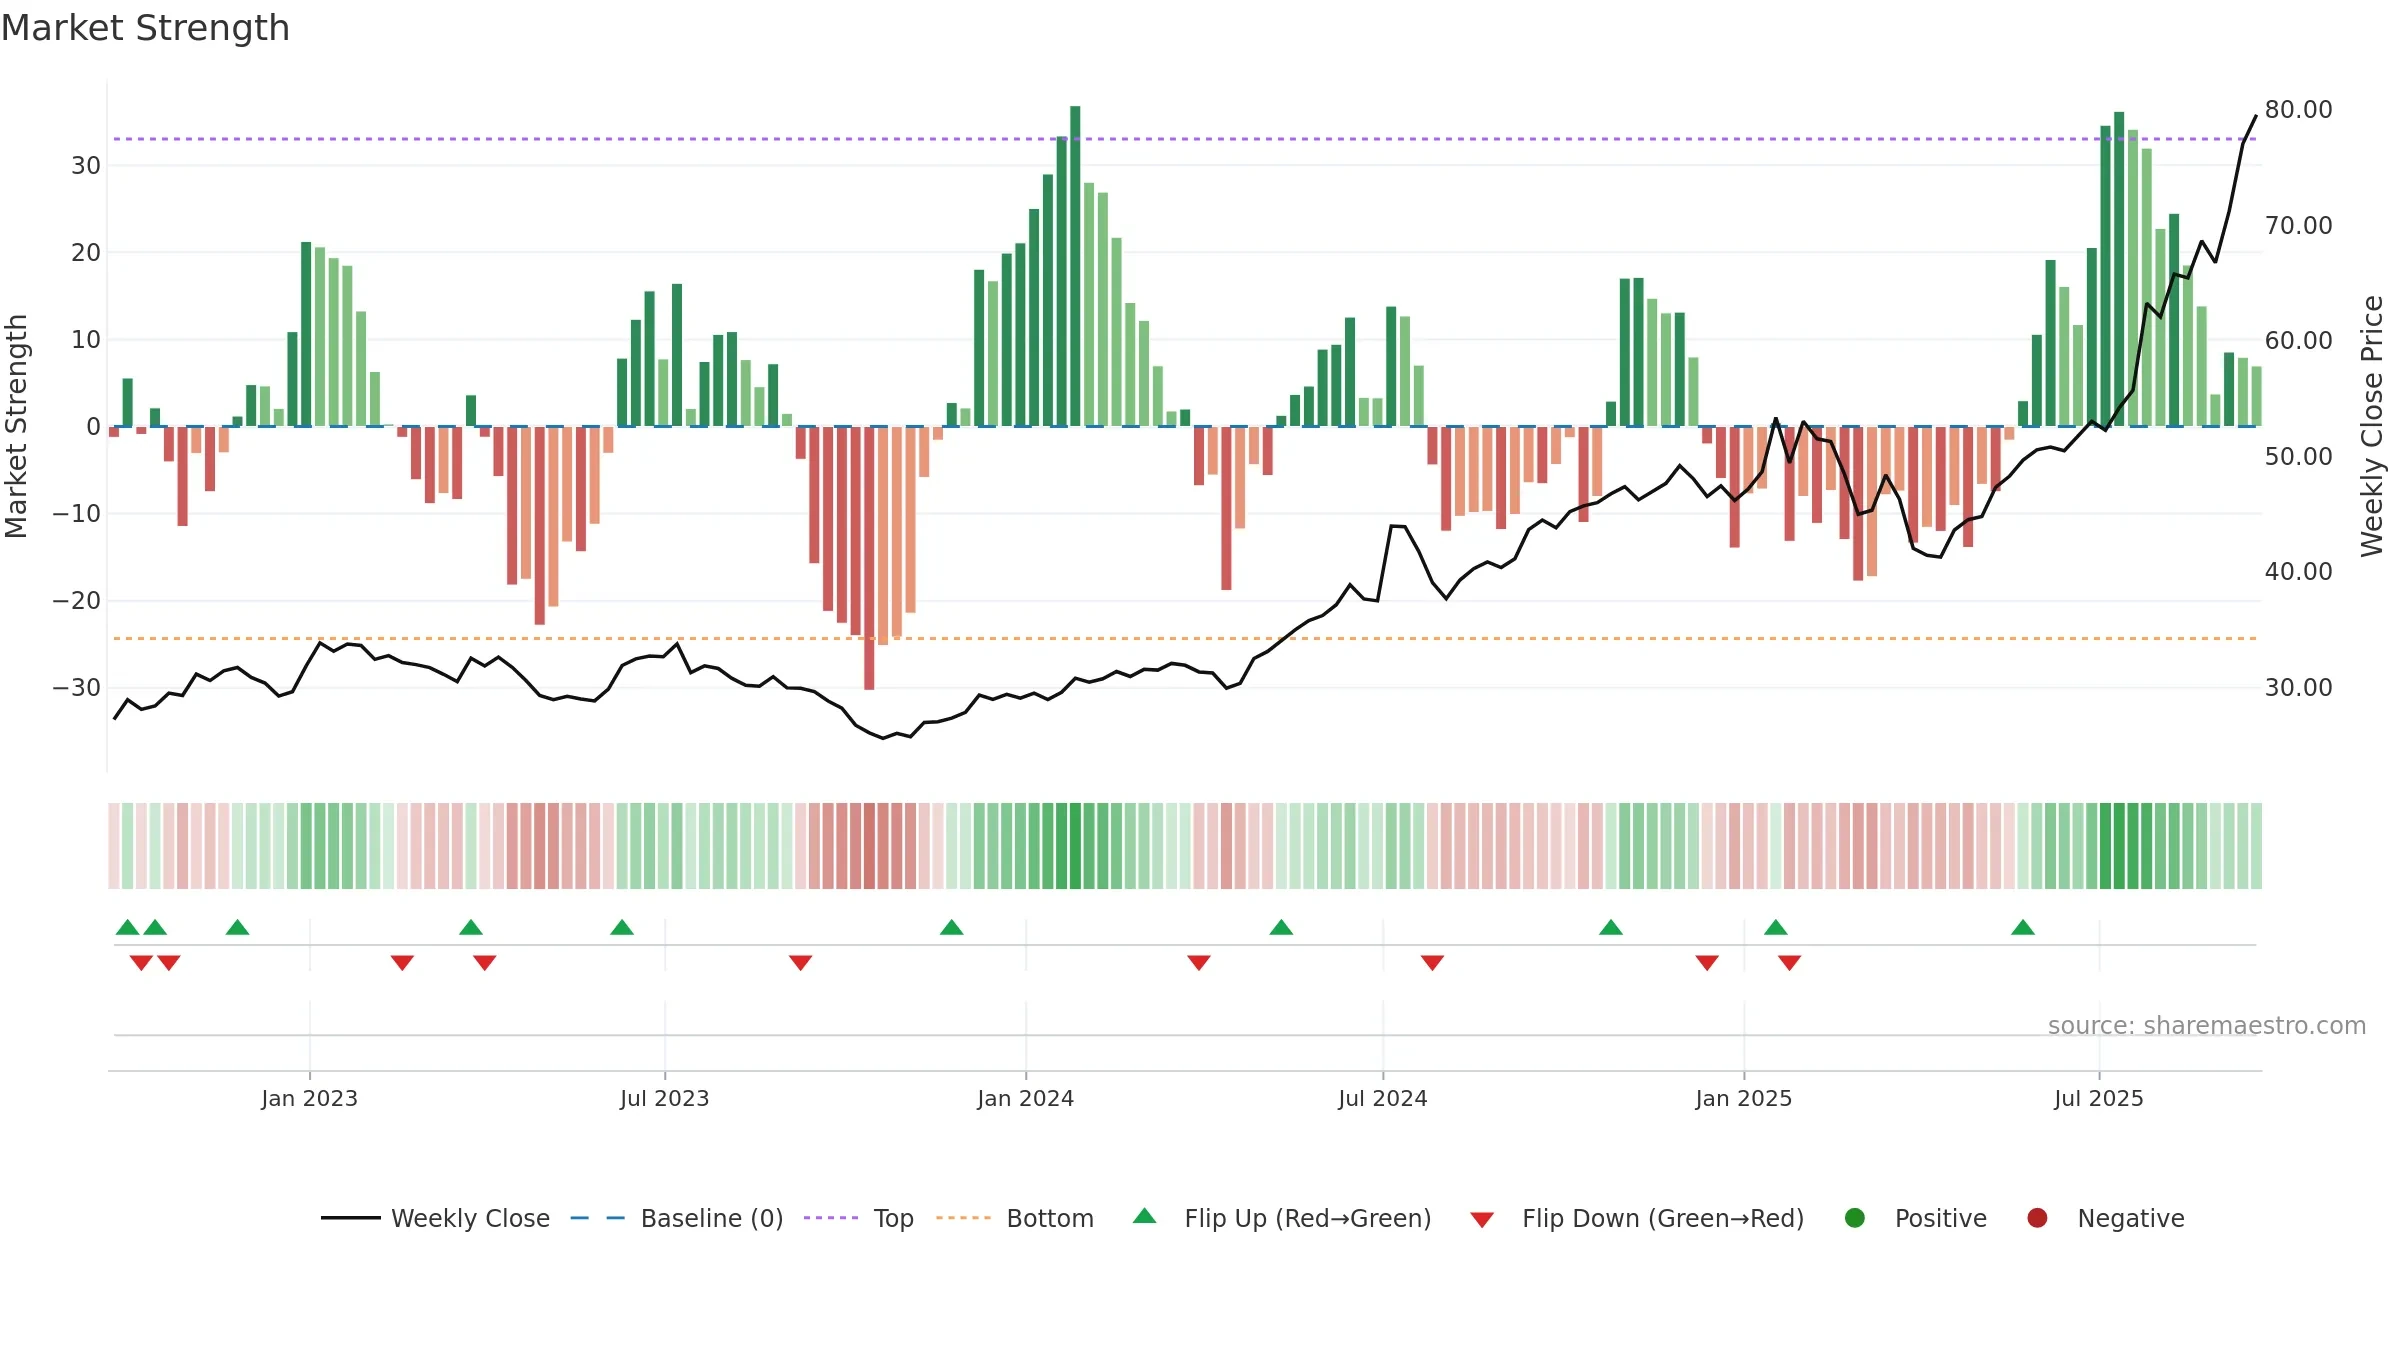The image size is (2400, 1350).
Task: Click the black Weekly Close legend line sample
Action: click(351, 1218)
